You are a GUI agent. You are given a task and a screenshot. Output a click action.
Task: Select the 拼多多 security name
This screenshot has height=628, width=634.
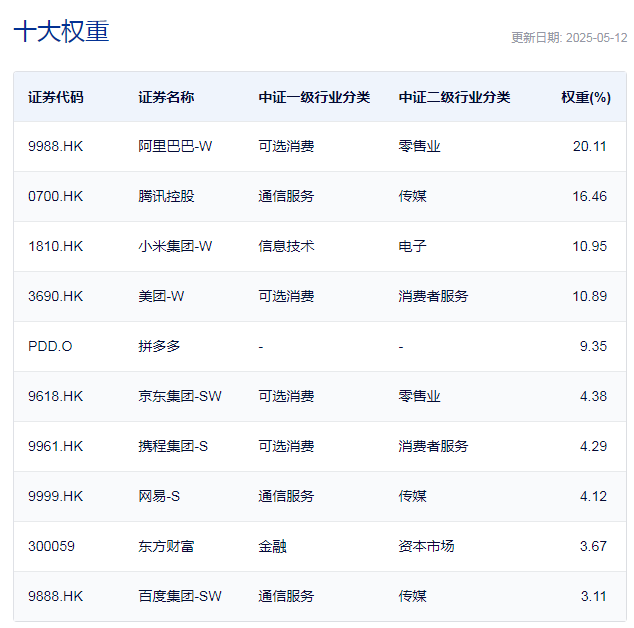159,346
